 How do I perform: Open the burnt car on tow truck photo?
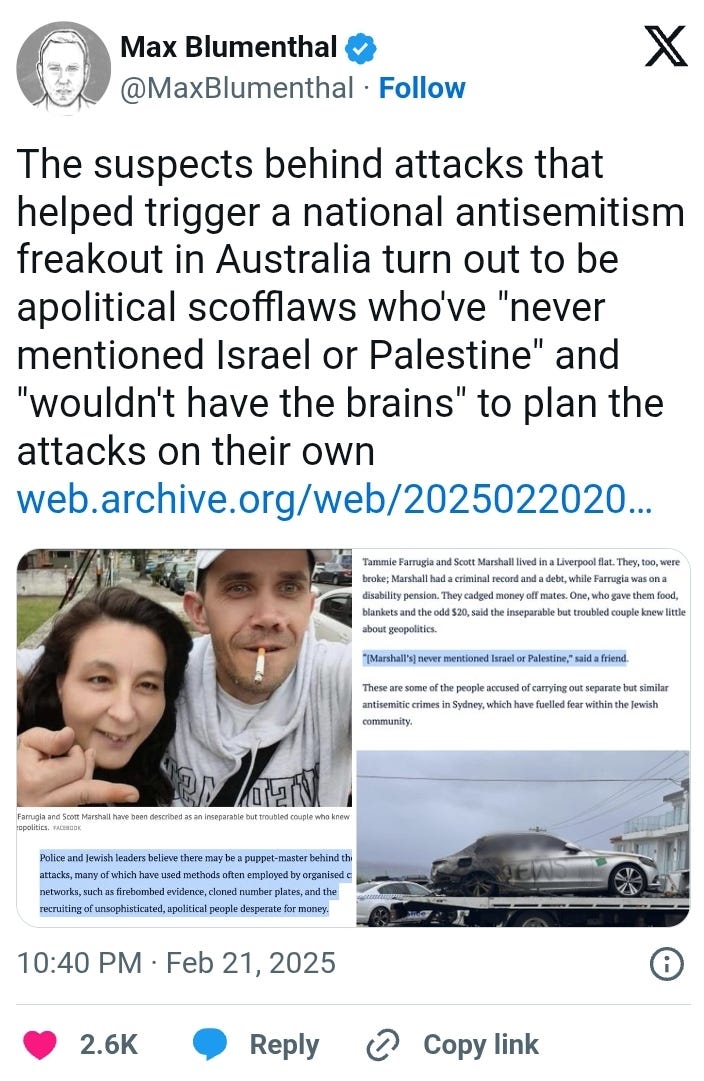pos(523,838)
